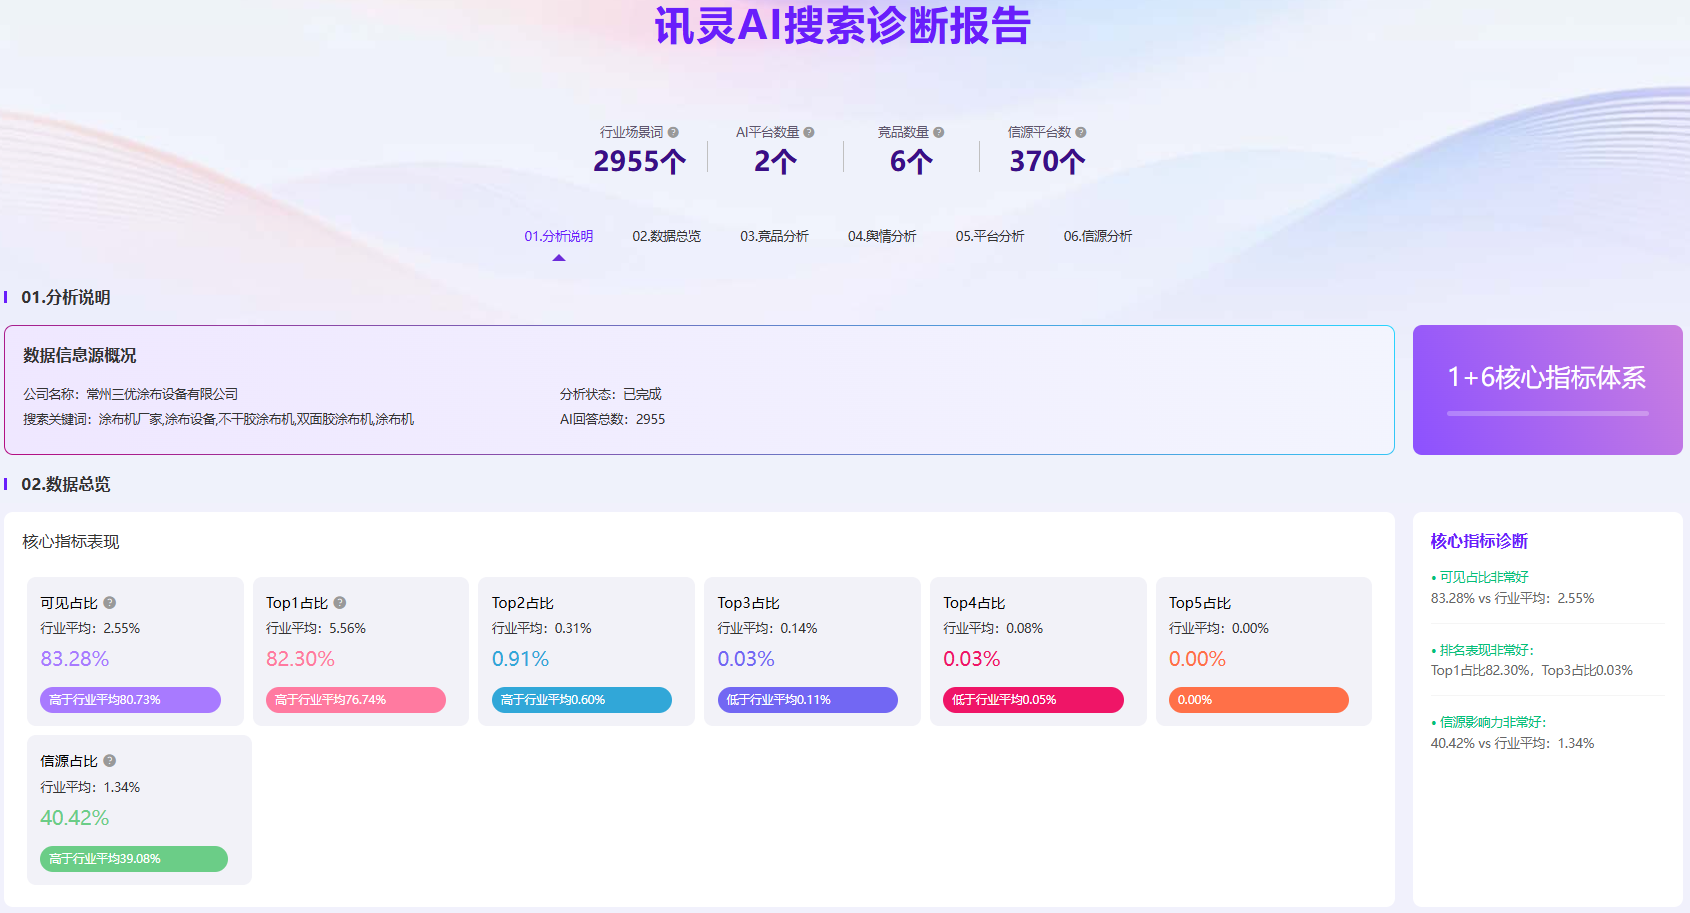The width and height of the screenshot is (1690, 913).
Task: Open the 03.竞品分析 tab
Action: pos(775,236)
